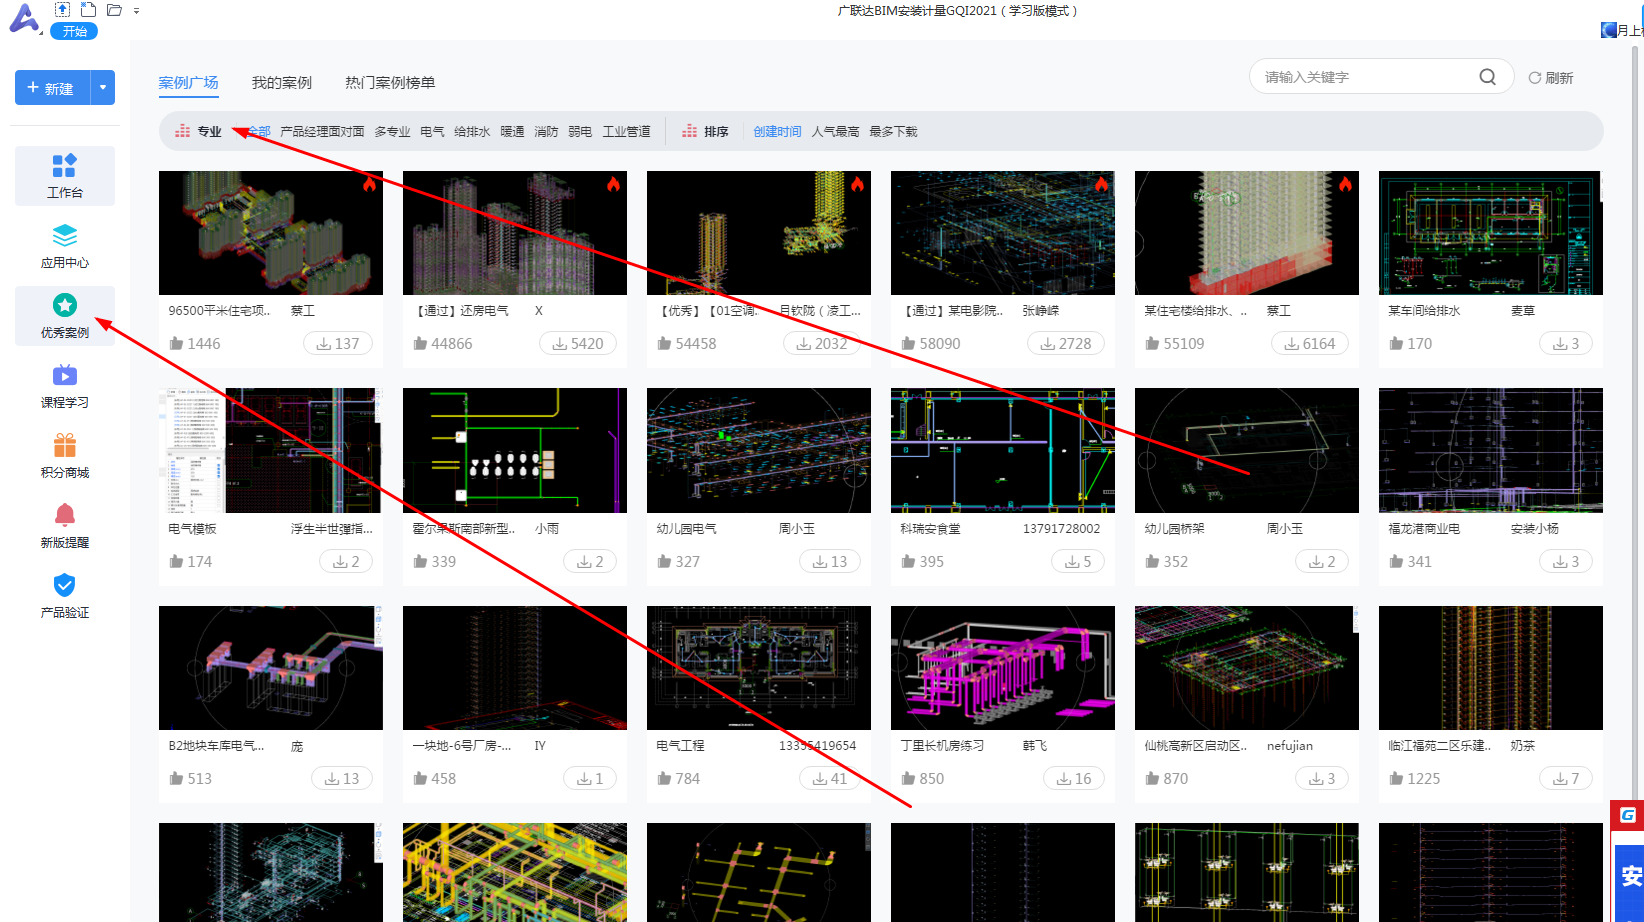
Task: Open the 福龙港商业电 case thumbnail
Action: 1491,451
